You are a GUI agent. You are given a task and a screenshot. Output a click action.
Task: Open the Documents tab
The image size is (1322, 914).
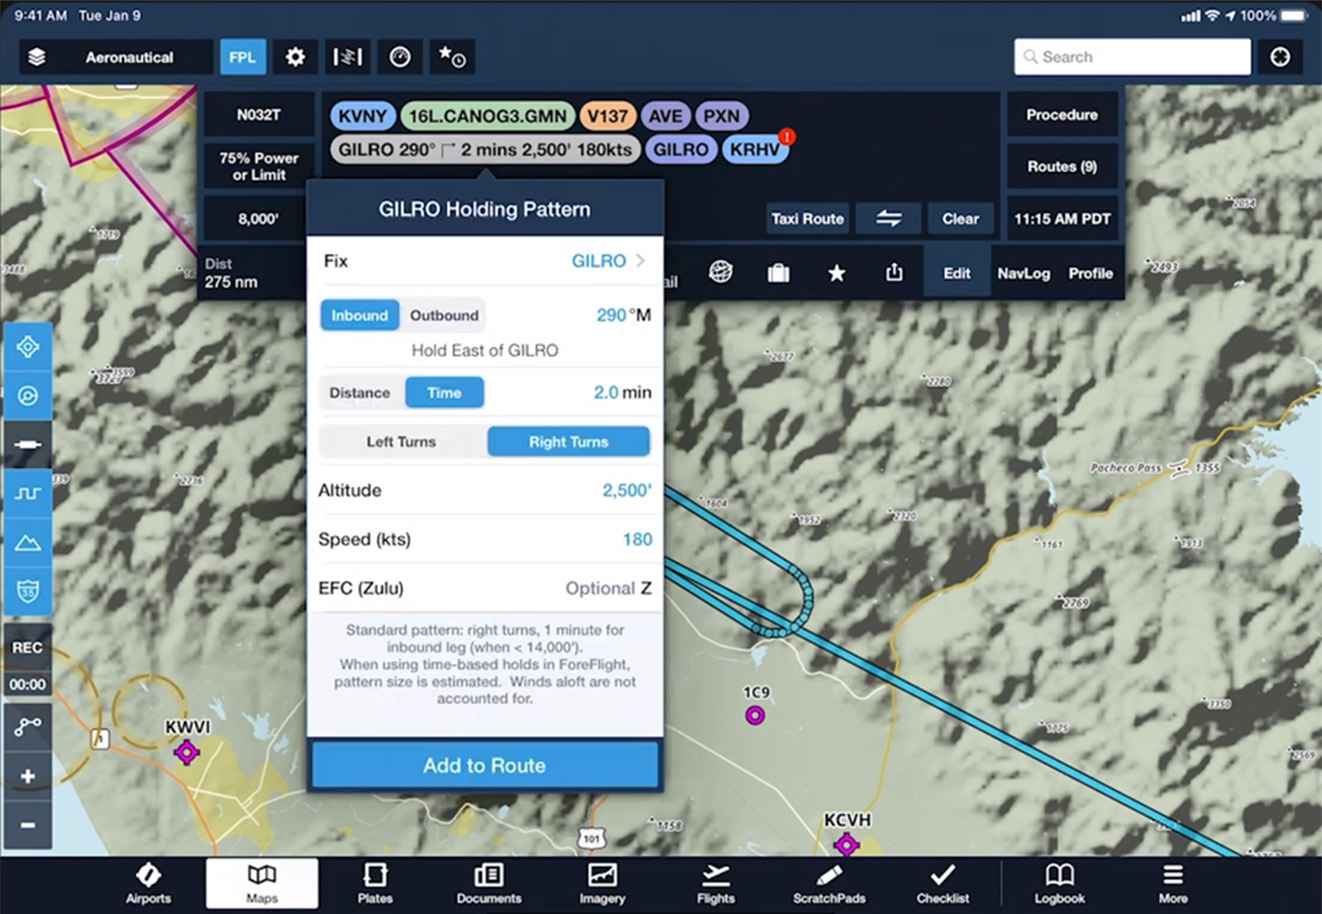pos(489,884)
